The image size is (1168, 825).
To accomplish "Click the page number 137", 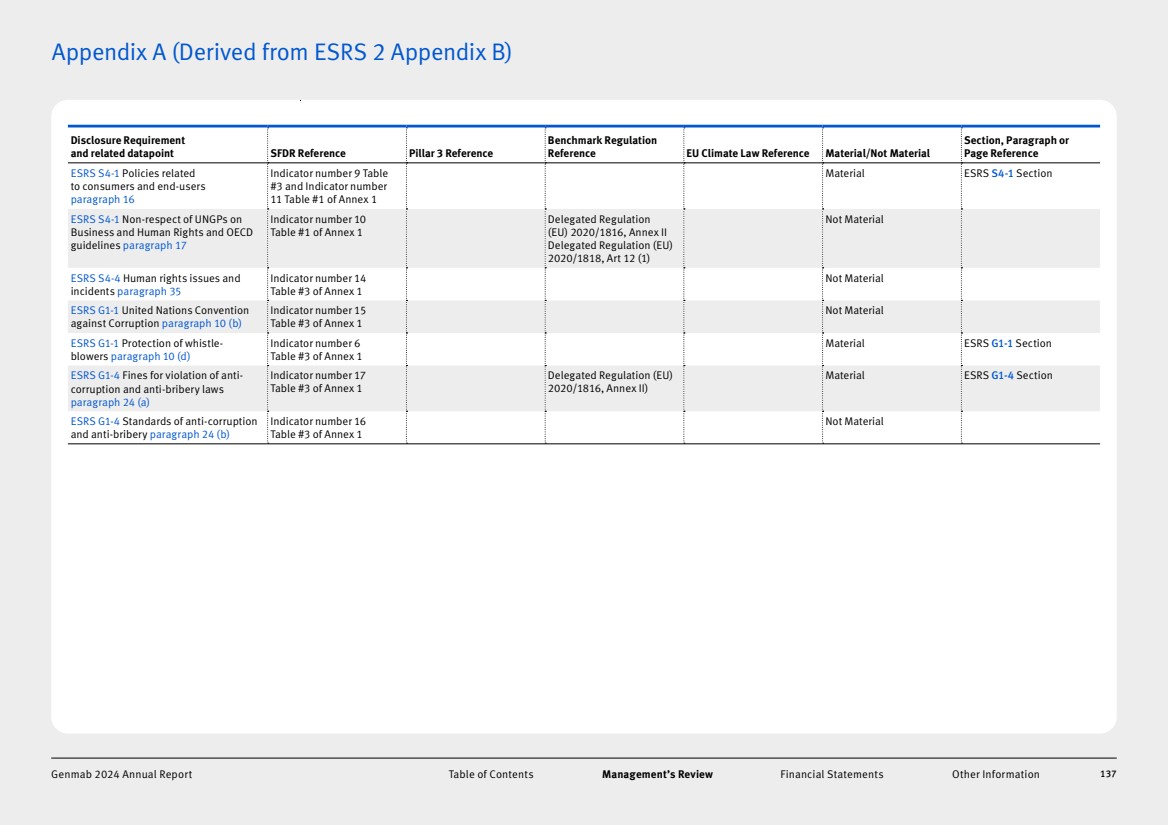I will tap(1107, 775).
